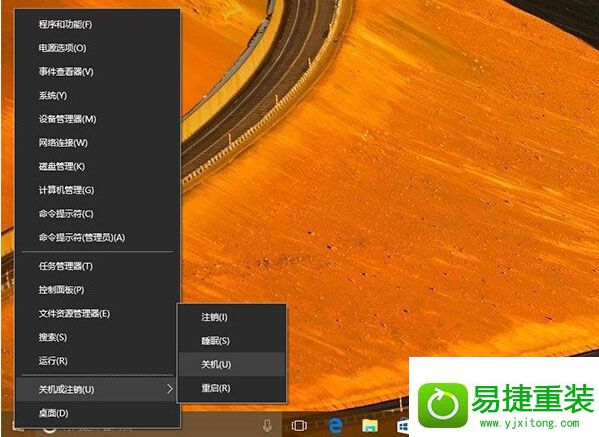Expand 关机或注销(U) submenu
Screen dimensions: 599x437
pos(97,389)
